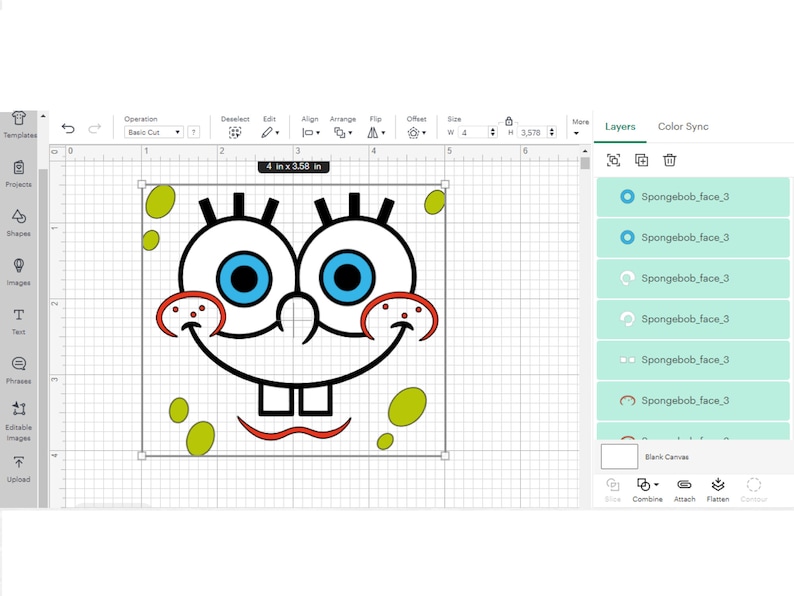Open the Projects panel
Viewport: 794px width, 596px height.
pyautogui.click(x=19, y=174)
